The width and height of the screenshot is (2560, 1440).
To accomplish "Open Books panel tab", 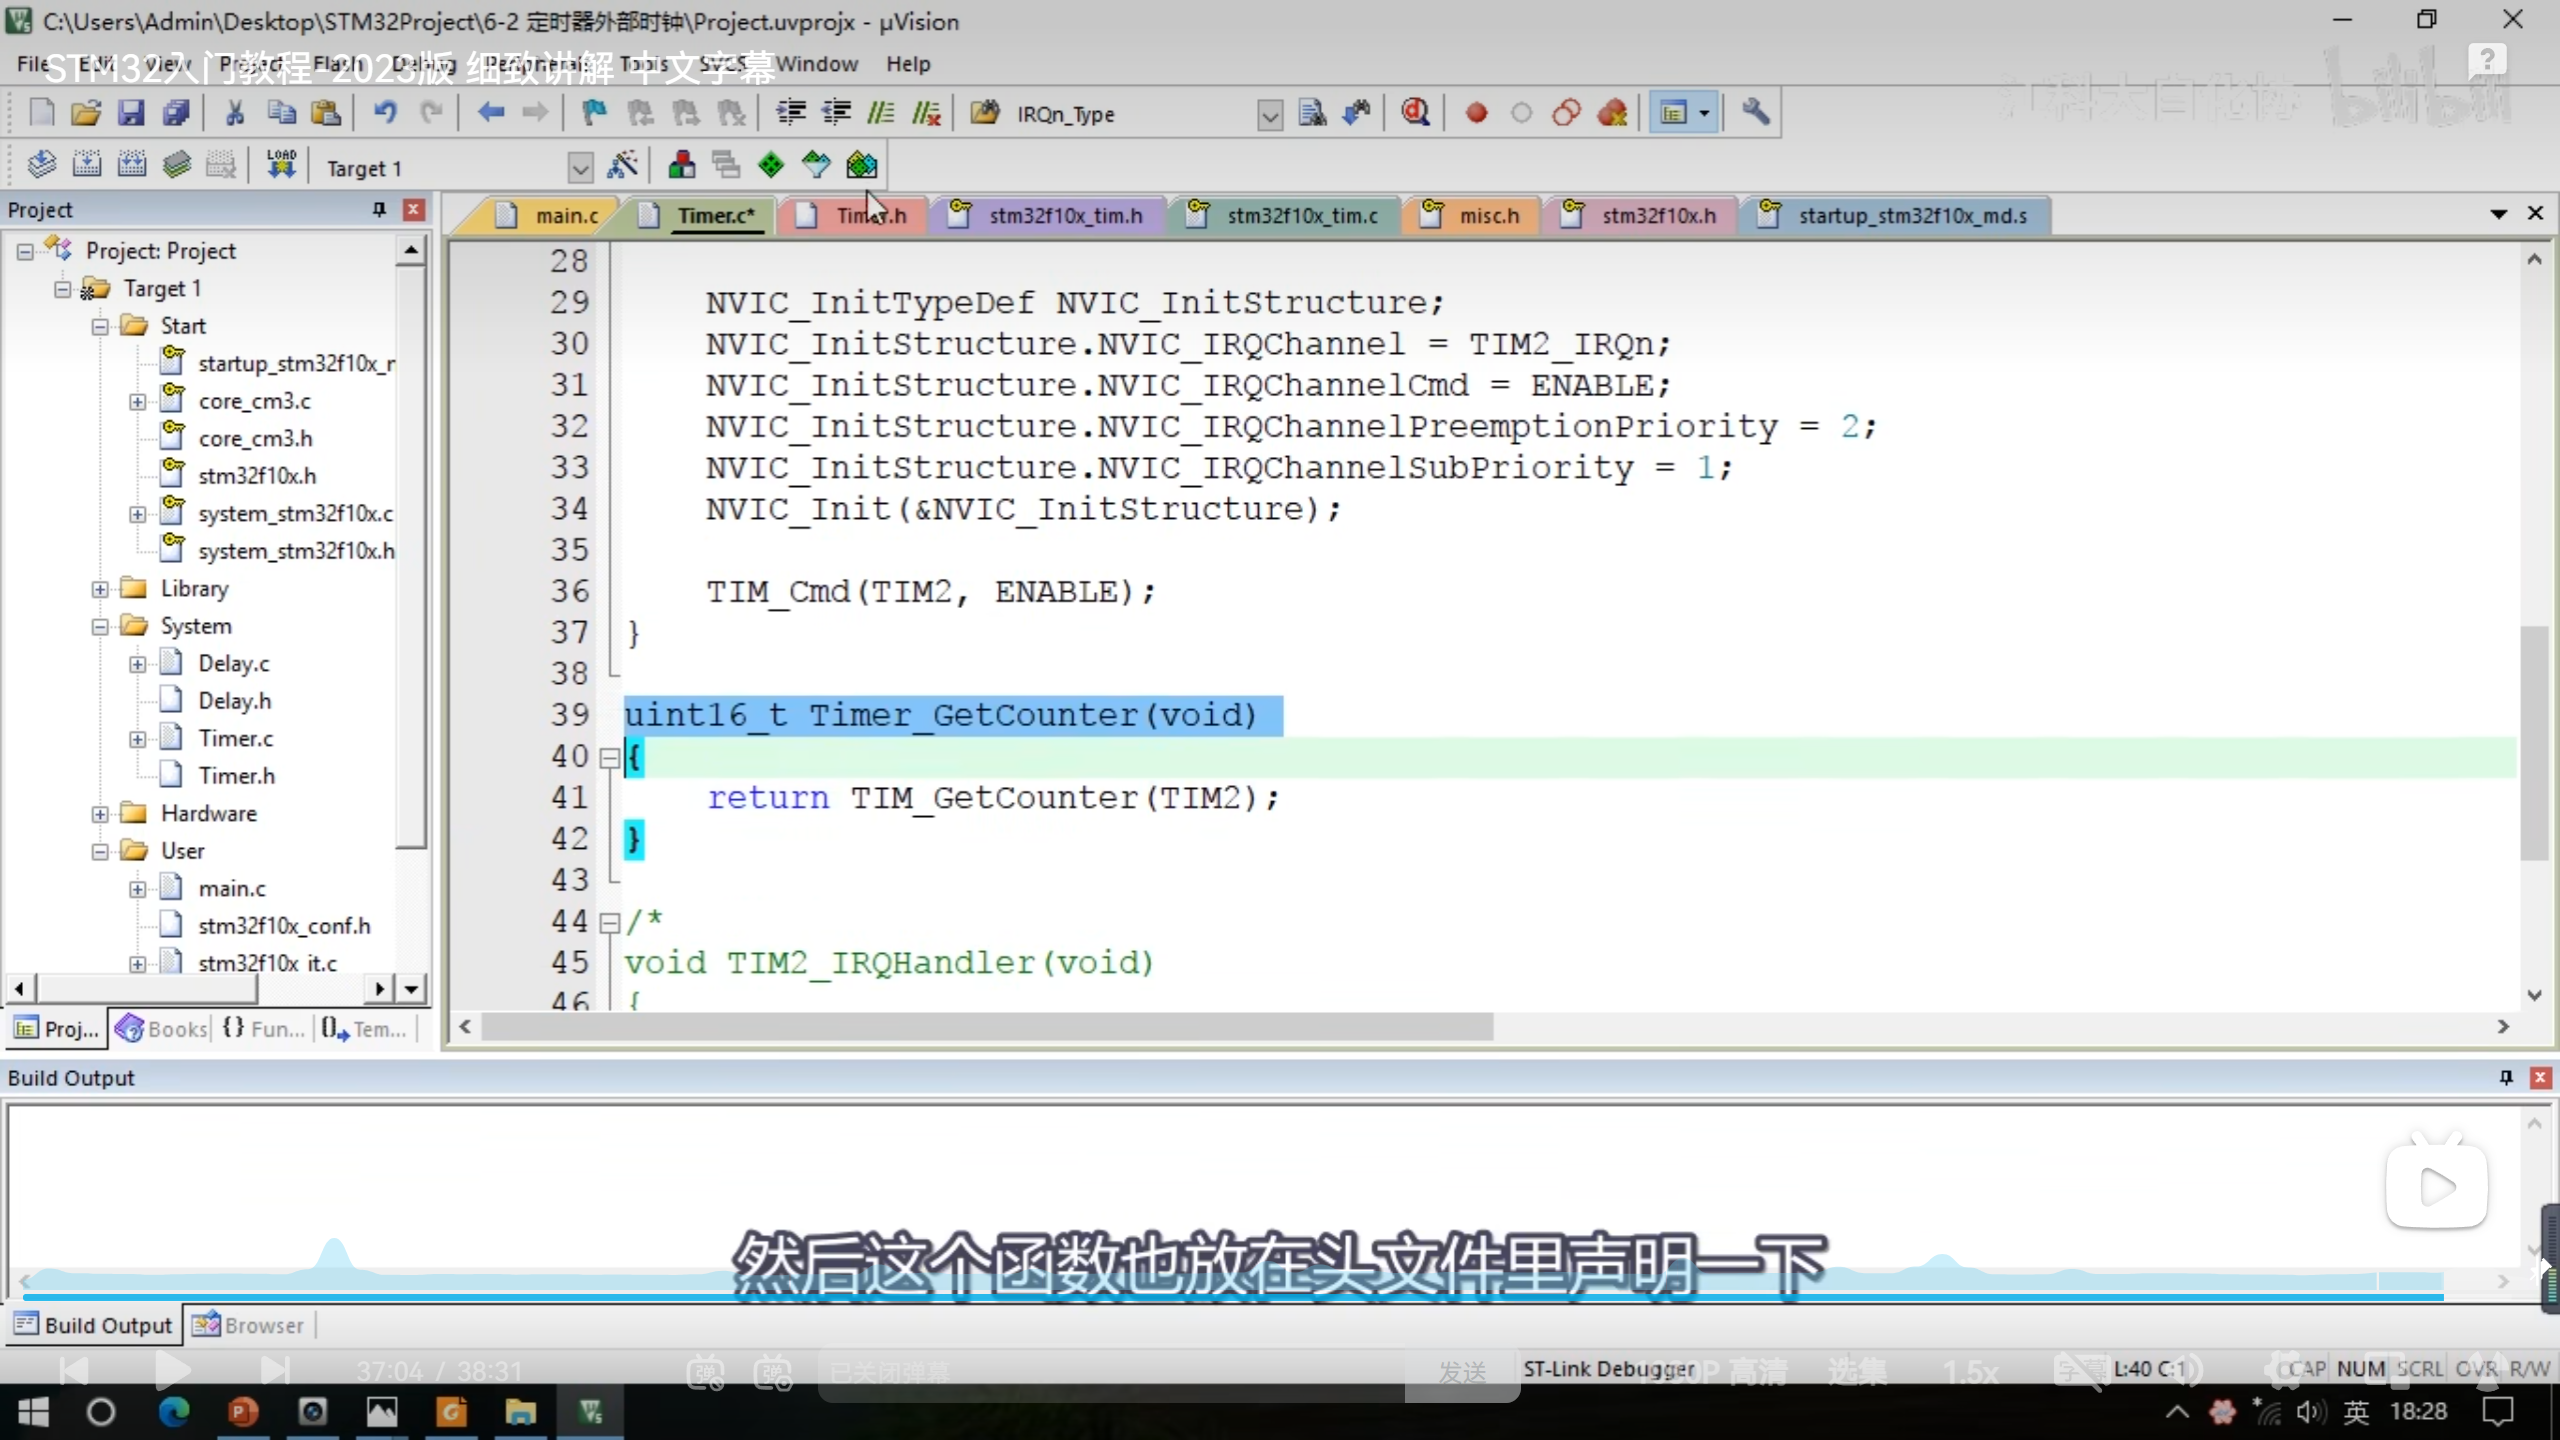I will point(162,1029).
